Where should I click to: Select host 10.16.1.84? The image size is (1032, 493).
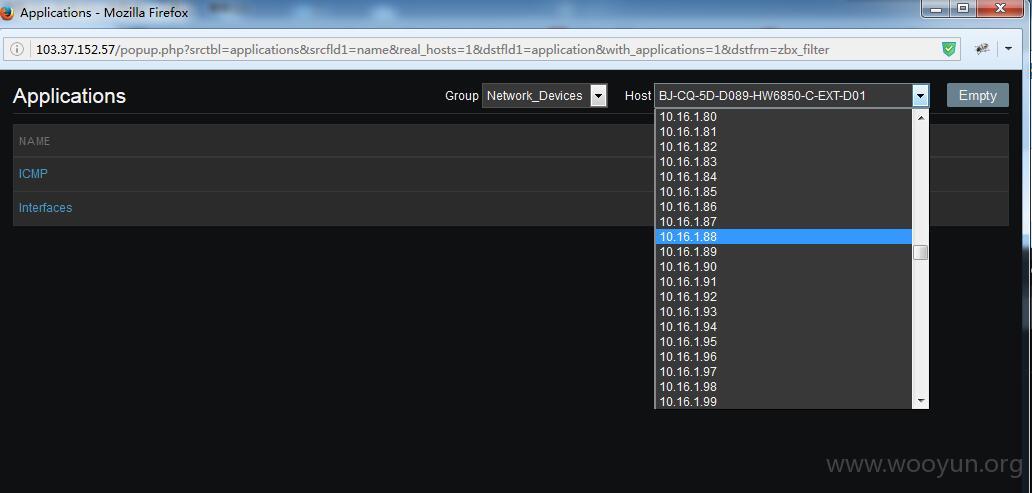[x=783, y=176]
